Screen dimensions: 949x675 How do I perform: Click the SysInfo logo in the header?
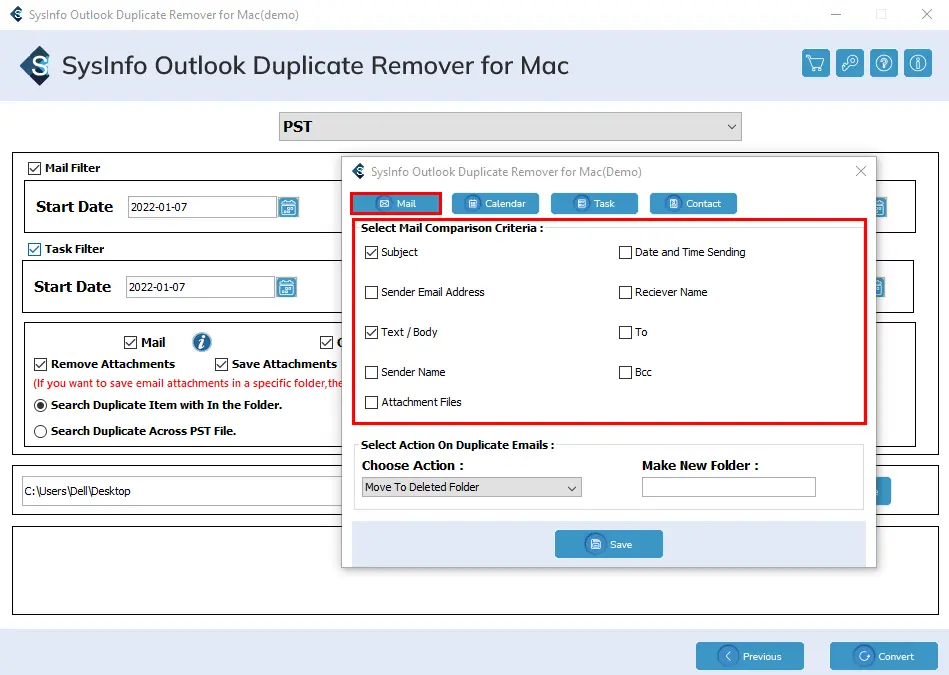(36, 65)
